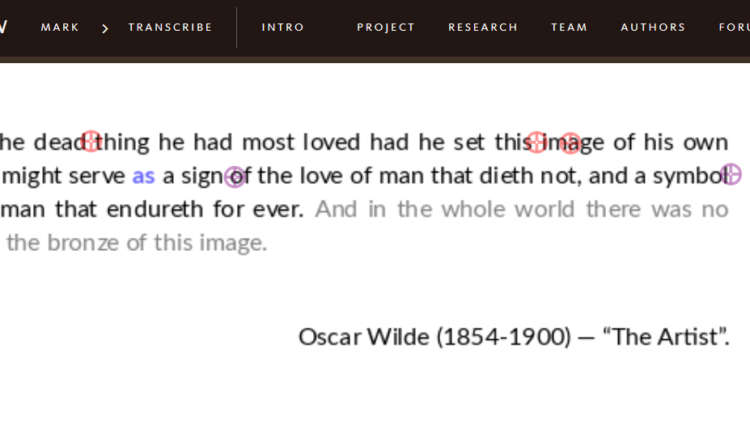
Task: Visit the Team page
Action: (x=569, y=27)
